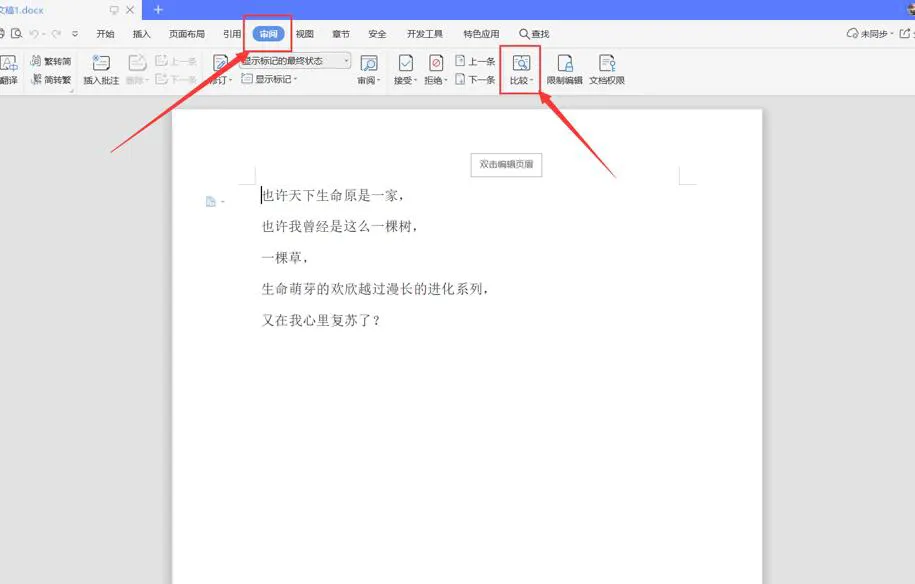915x584 pixels.
Task: Open the Translate tool
Action: pyautogui.click(x=8, y=68)
